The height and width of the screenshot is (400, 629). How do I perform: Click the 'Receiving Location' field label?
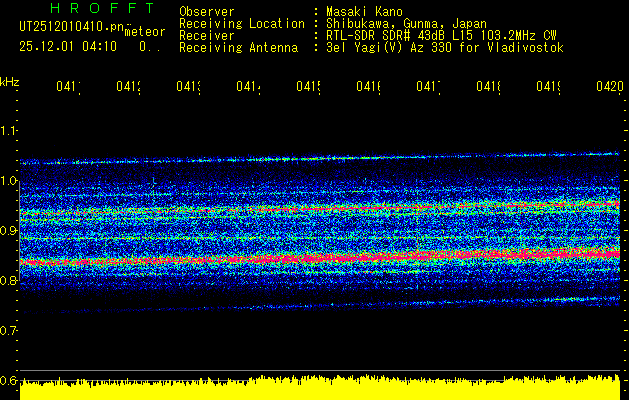[241, 23]
